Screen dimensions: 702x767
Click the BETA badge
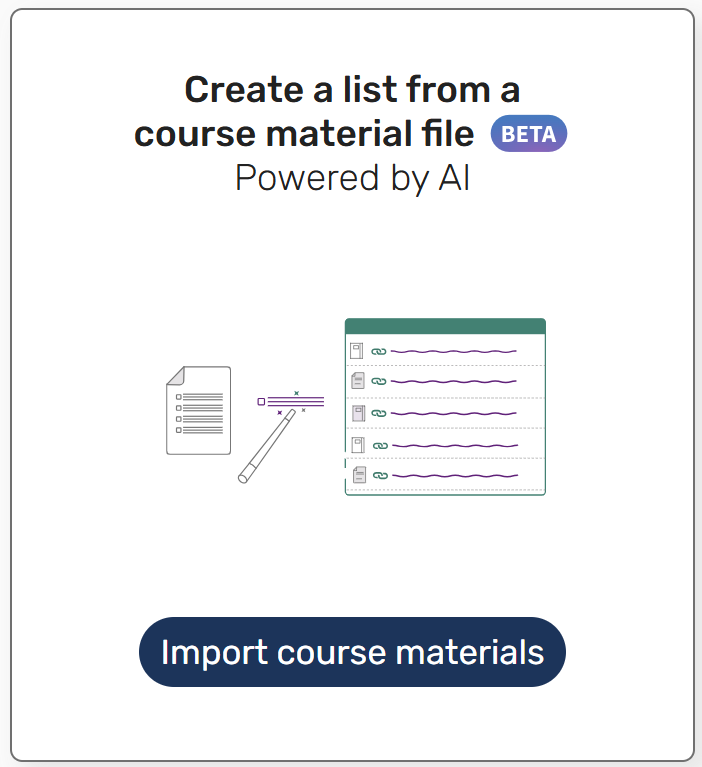(x=528, y=134)
